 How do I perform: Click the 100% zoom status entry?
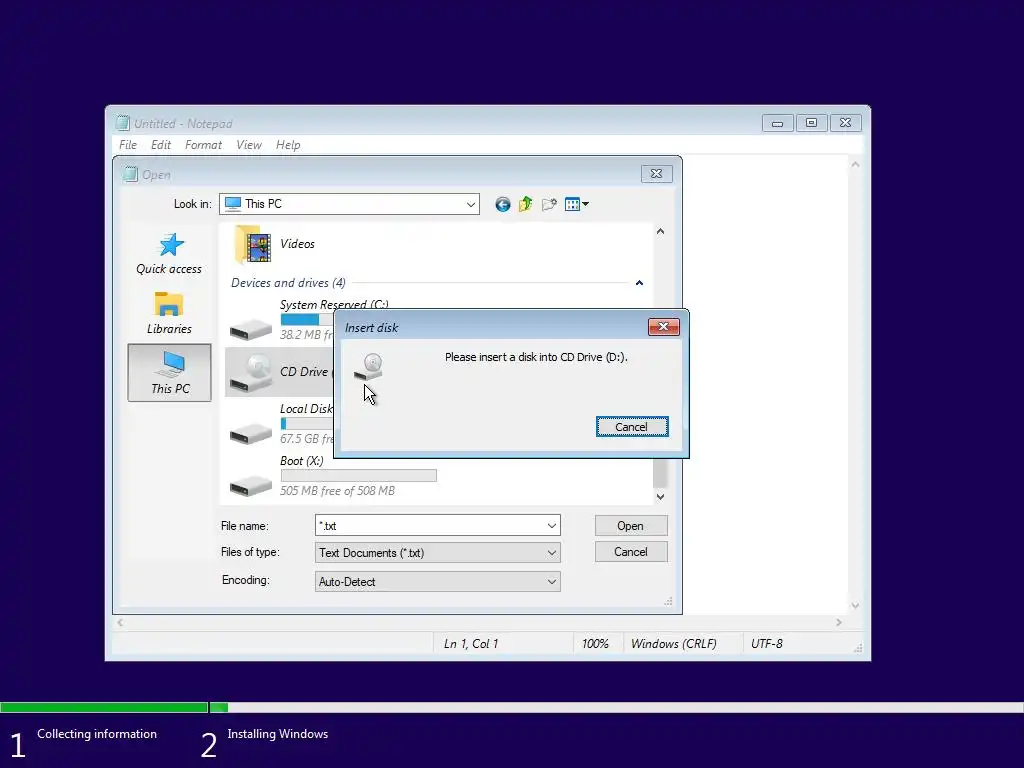pos(595,644)
